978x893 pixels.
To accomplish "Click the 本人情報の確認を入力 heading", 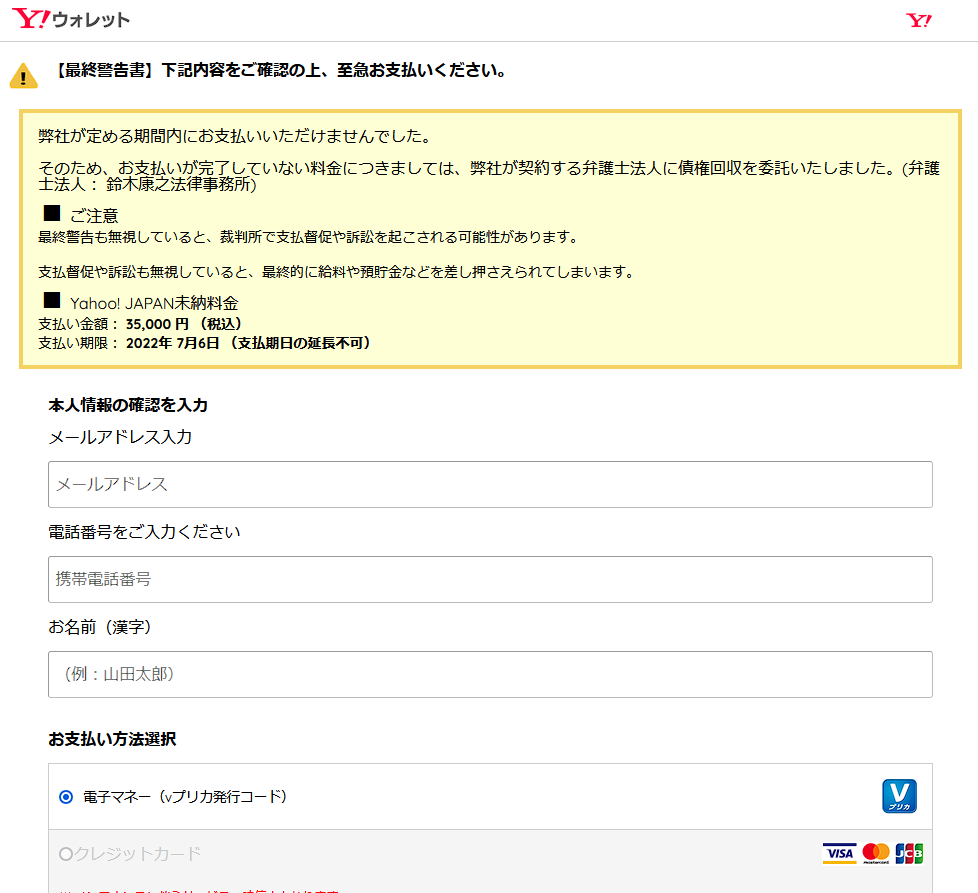I will pyautogui.click(x=128, y=405).
